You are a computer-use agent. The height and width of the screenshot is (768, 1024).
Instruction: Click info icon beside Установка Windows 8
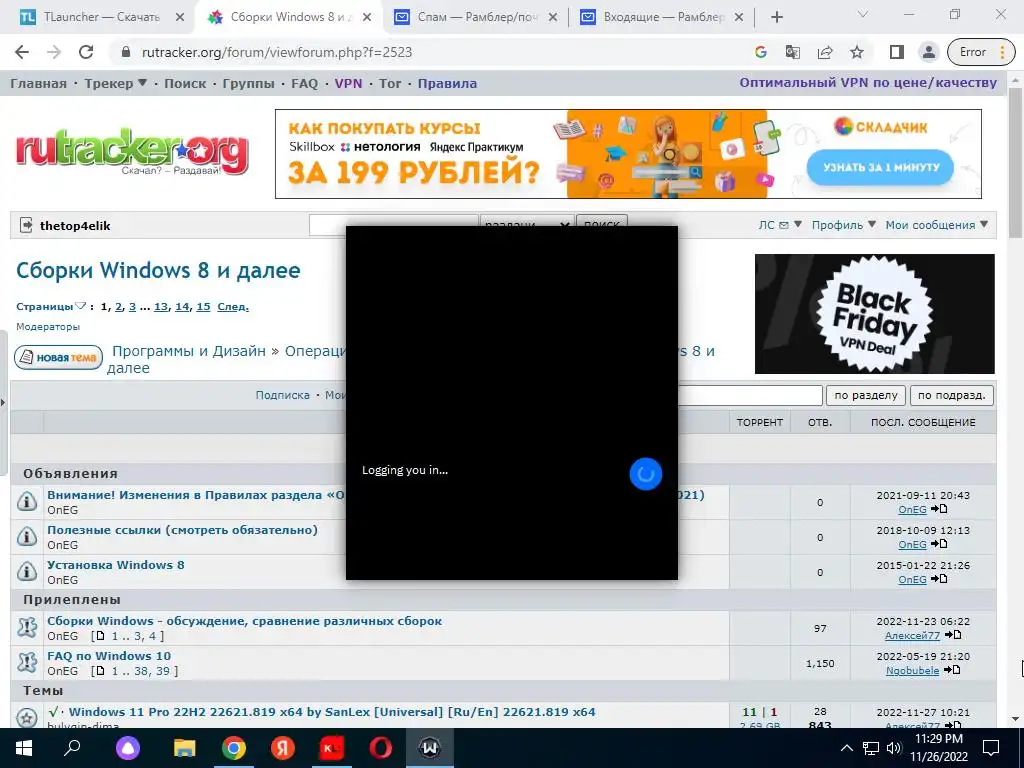coord(27,572)
